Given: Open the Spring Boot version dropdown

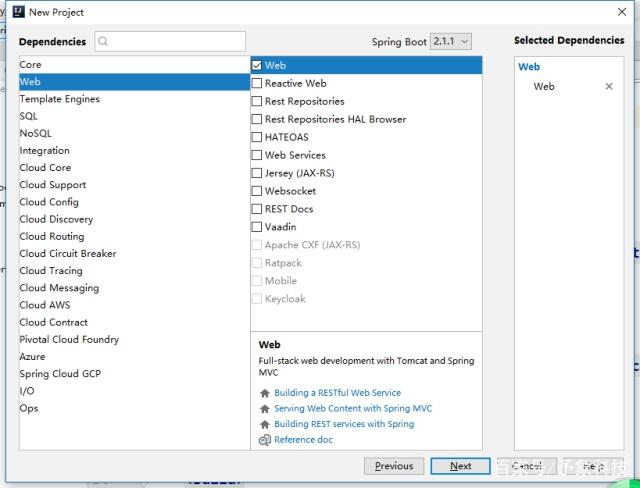Looking at the screenshot, I should click(451, 41).
